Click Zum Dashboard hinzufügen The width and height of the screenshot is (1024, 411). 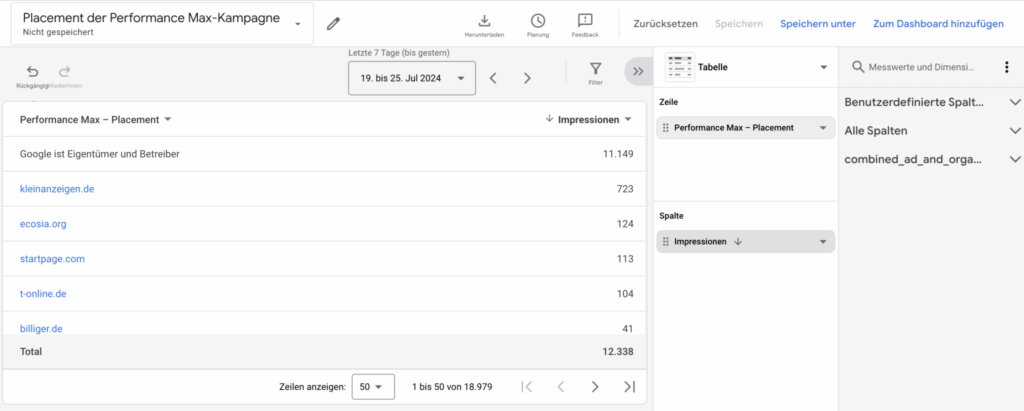[x=938, y=24]
